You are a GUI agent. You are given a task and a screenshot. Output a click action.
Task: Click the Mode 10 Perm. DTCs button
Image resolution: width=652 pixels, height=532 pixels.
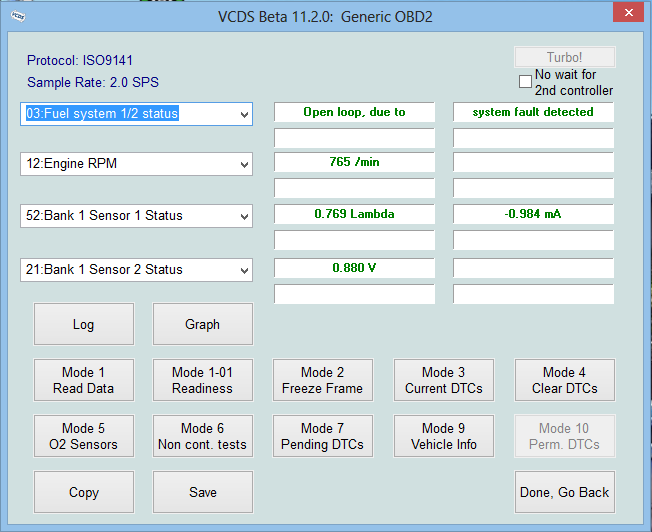click(565, 436)
